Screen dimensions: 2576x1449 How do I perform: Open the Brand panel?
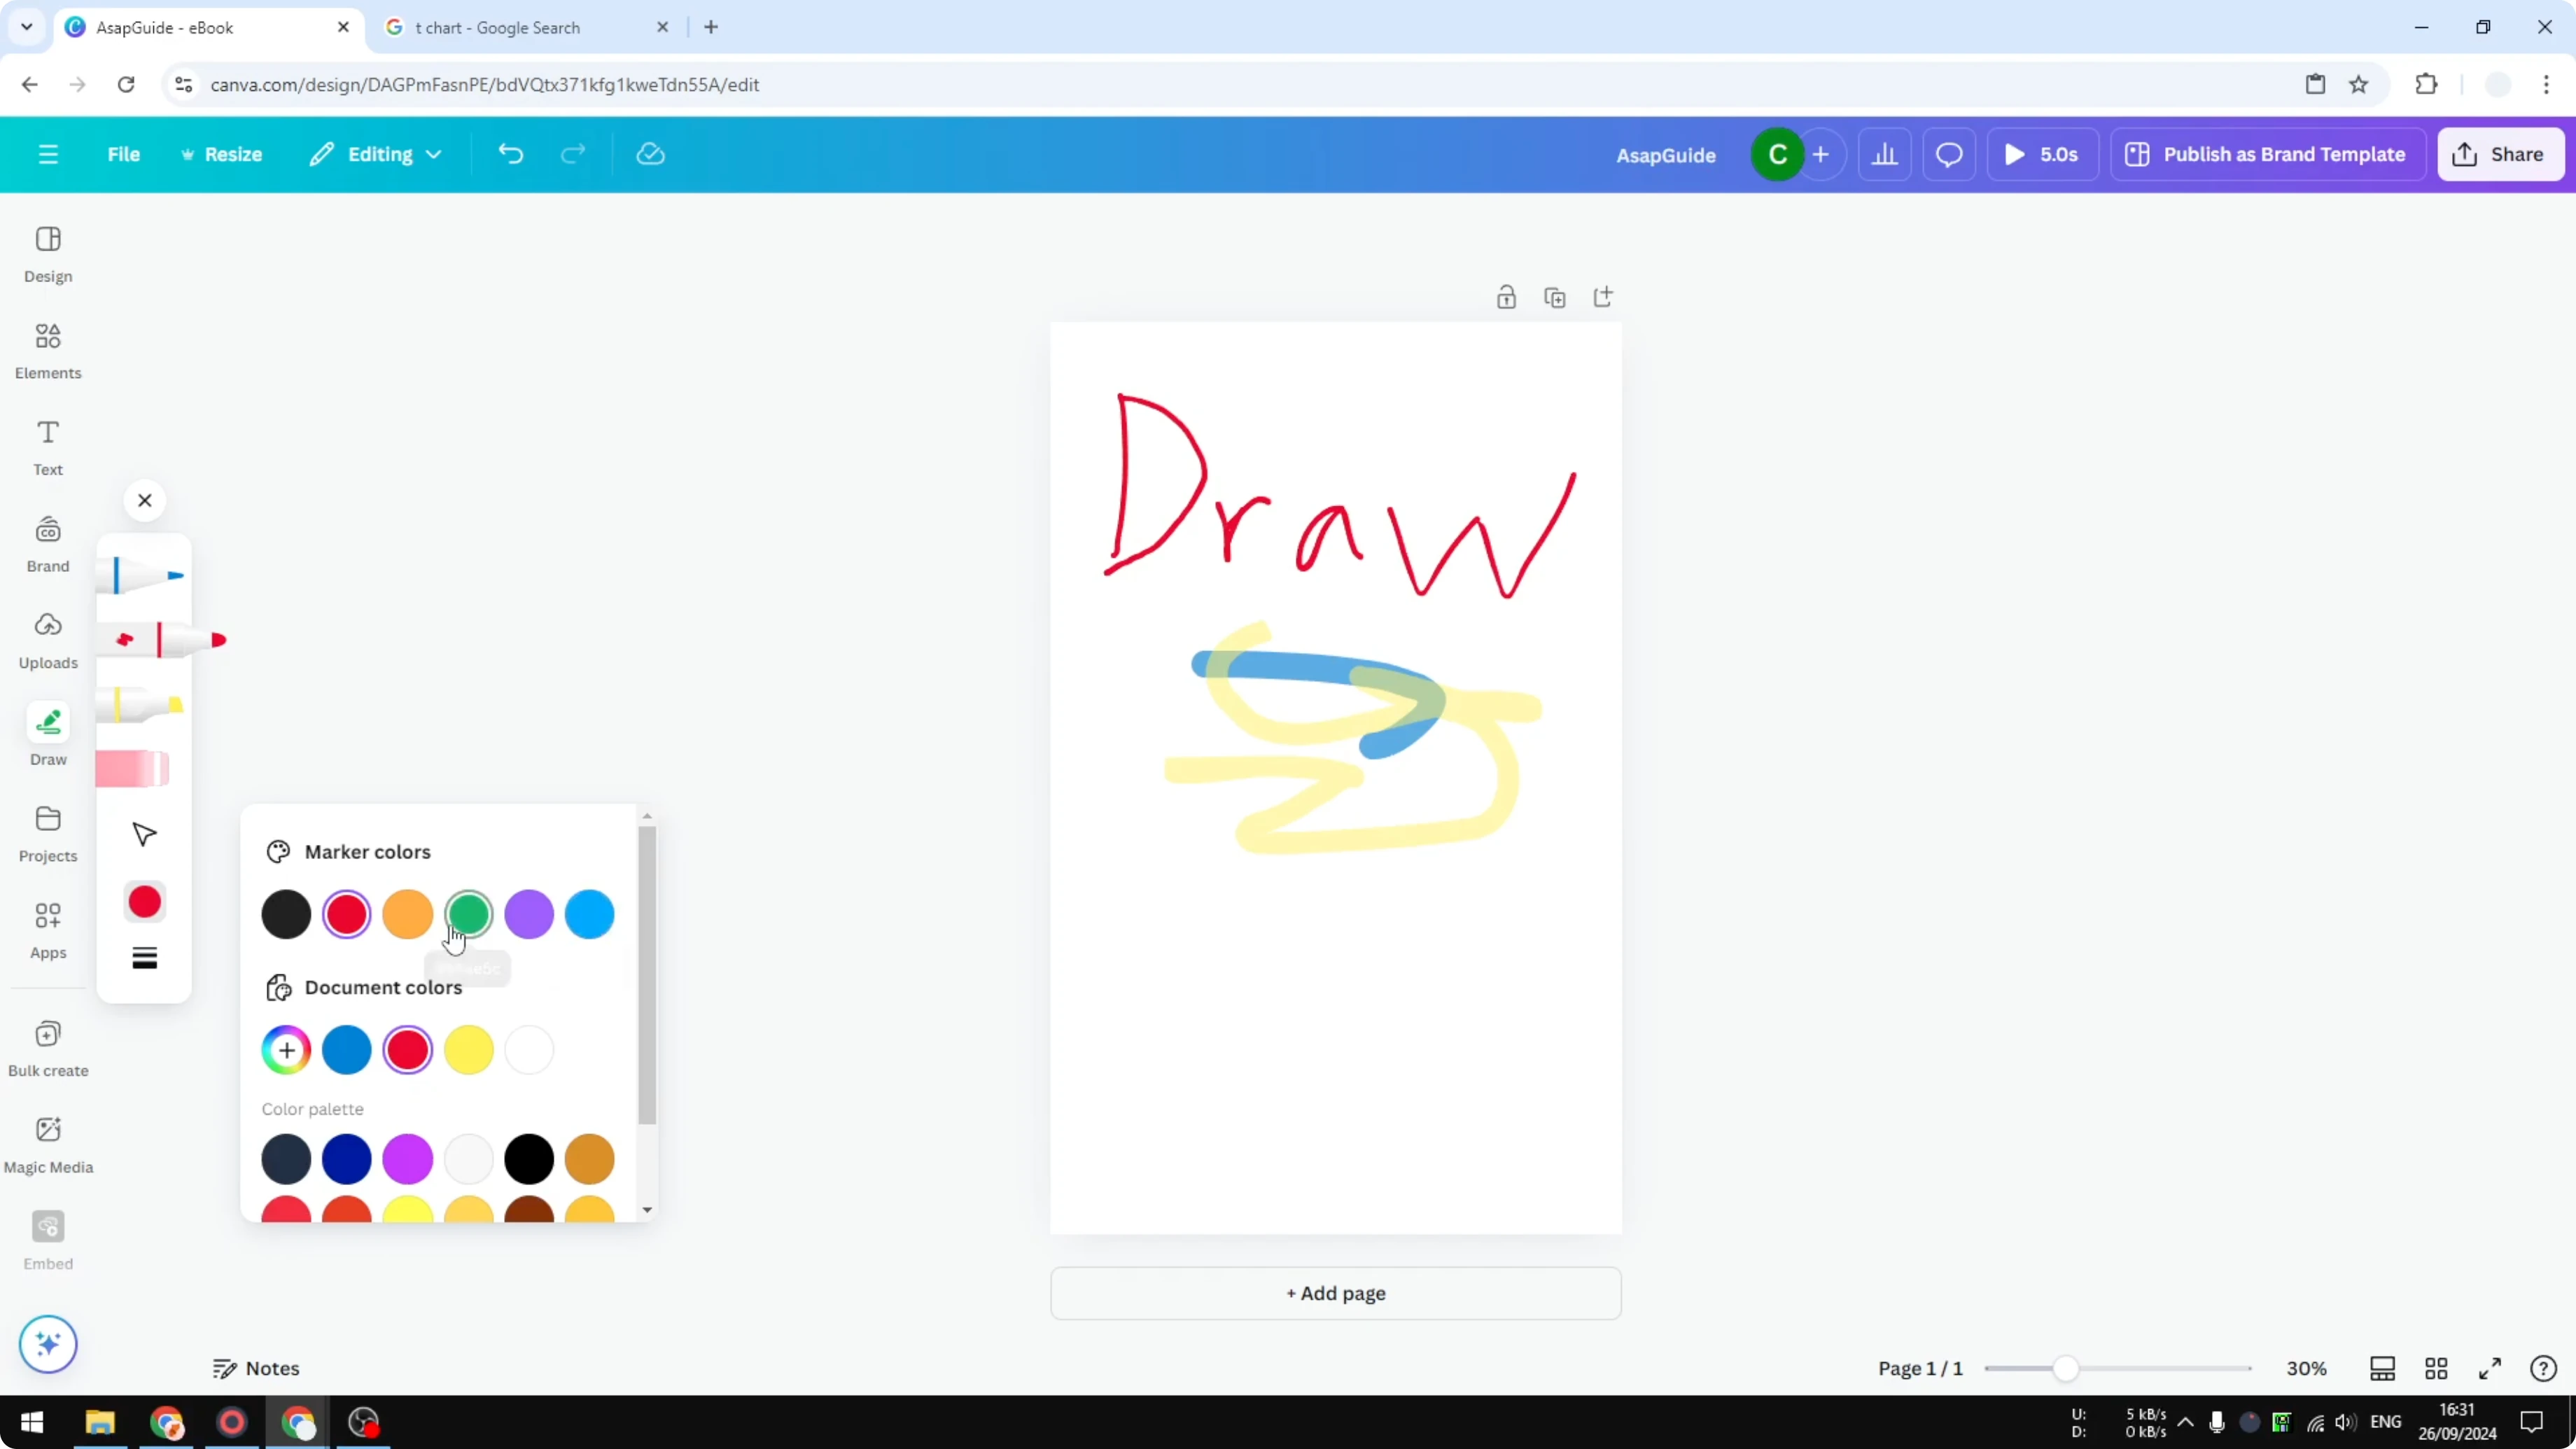coord(48,545)
